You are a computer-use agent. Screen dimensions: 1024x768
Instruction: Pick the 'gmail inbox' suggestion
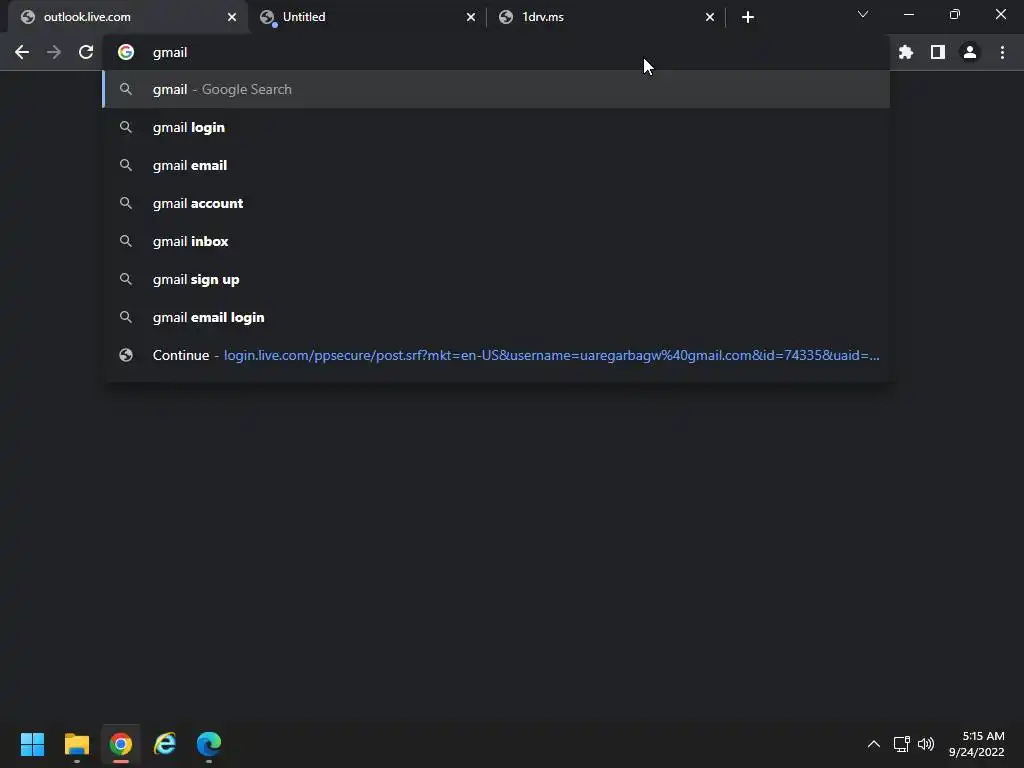(x=496, y=241)
